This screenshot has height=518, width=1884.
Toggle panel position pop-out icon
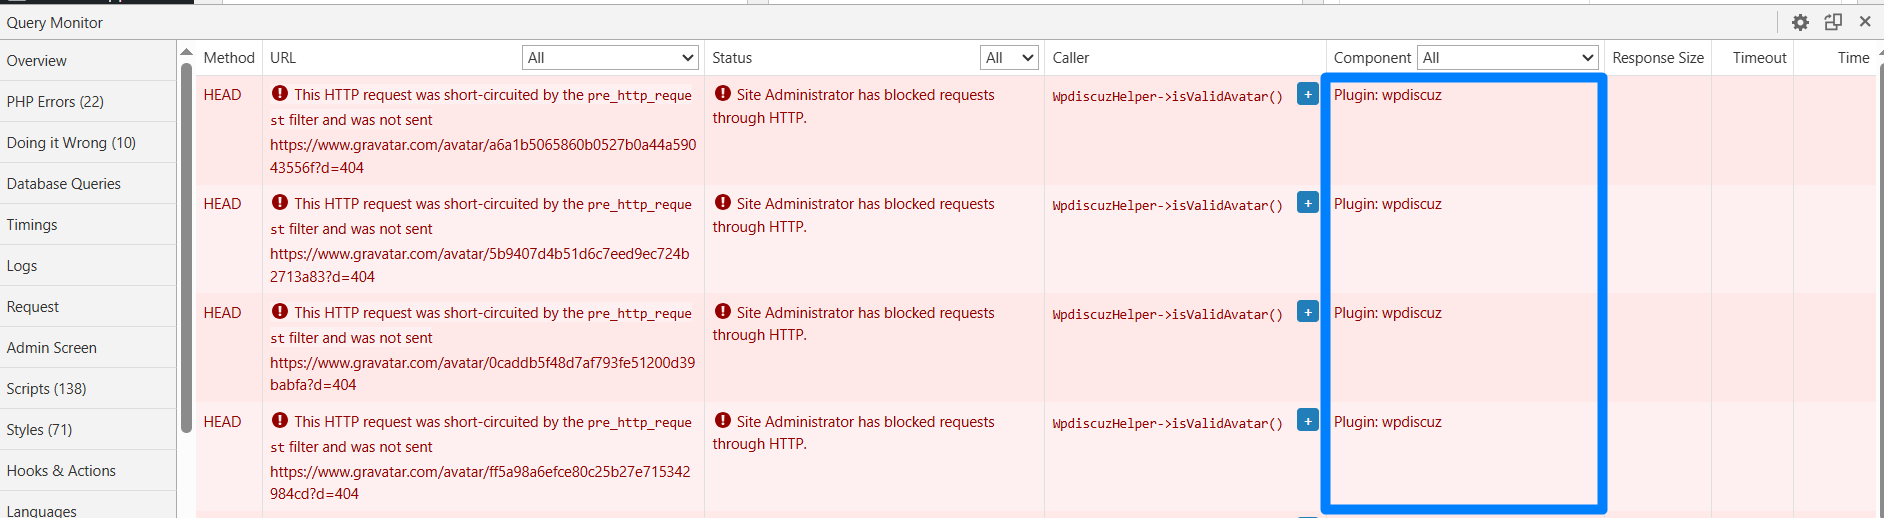tap(1833, 22)
